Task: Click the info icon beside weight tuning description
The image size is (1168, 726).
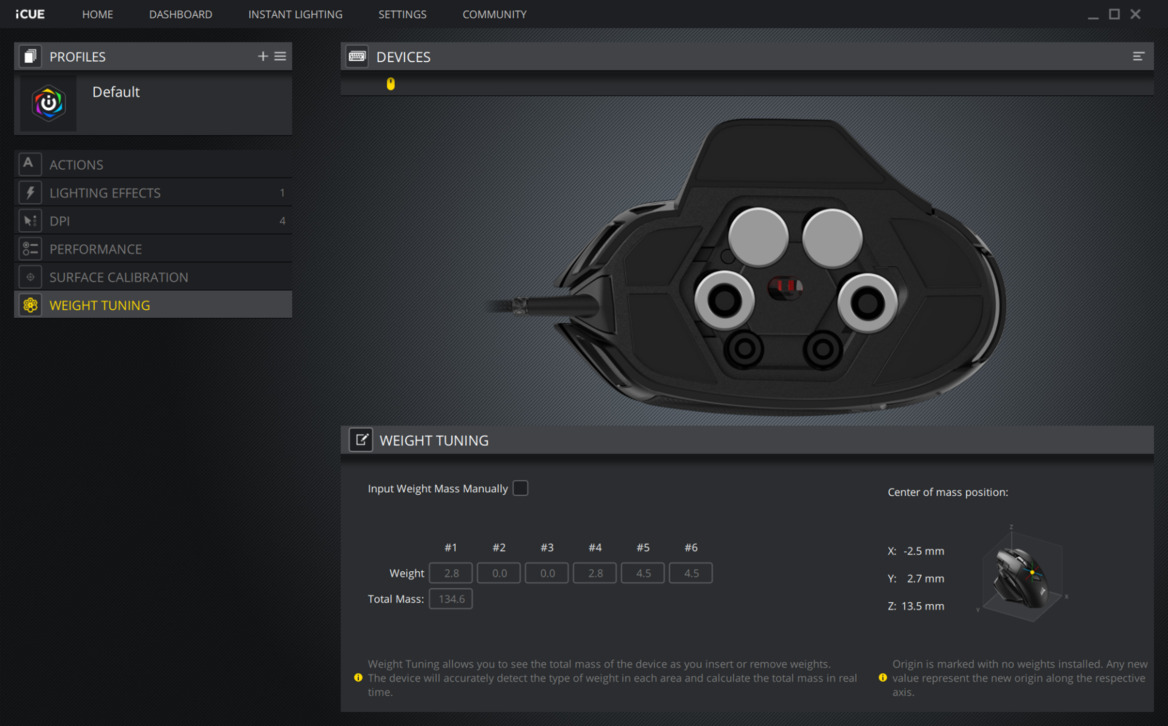Action: [358, 678]
